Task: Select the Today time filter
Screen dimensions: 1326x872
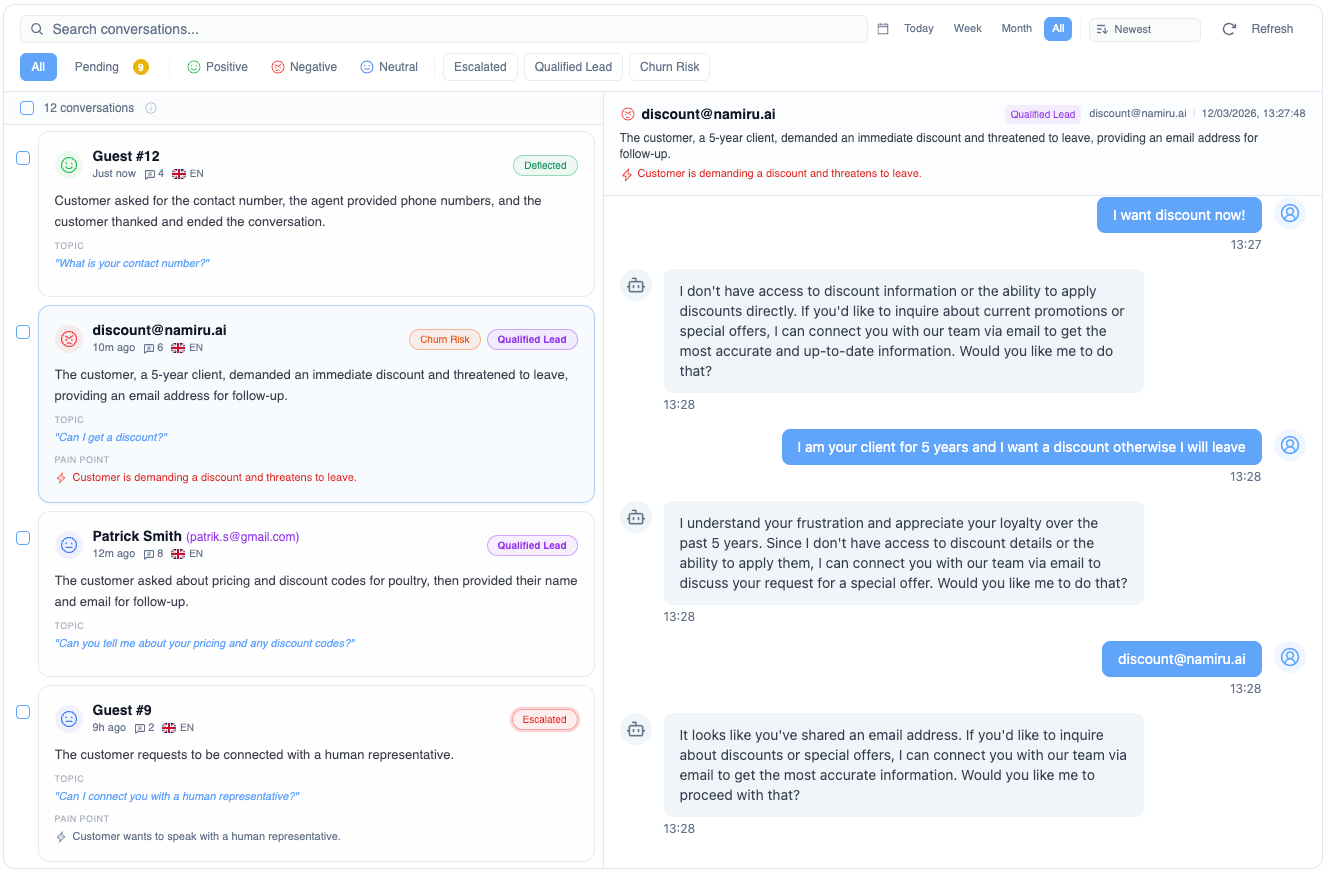Action: (x=919, y=28)
